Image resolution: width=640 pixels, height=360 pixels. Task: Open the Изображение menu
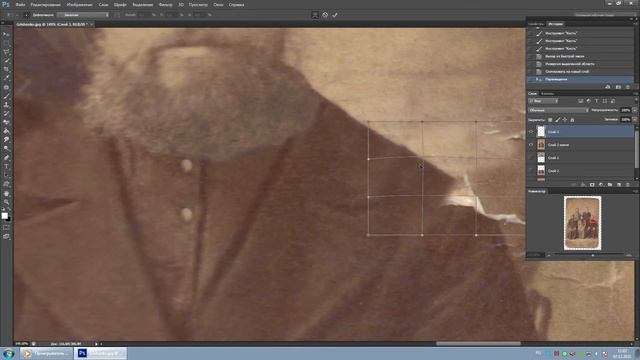tap(79, 4)
